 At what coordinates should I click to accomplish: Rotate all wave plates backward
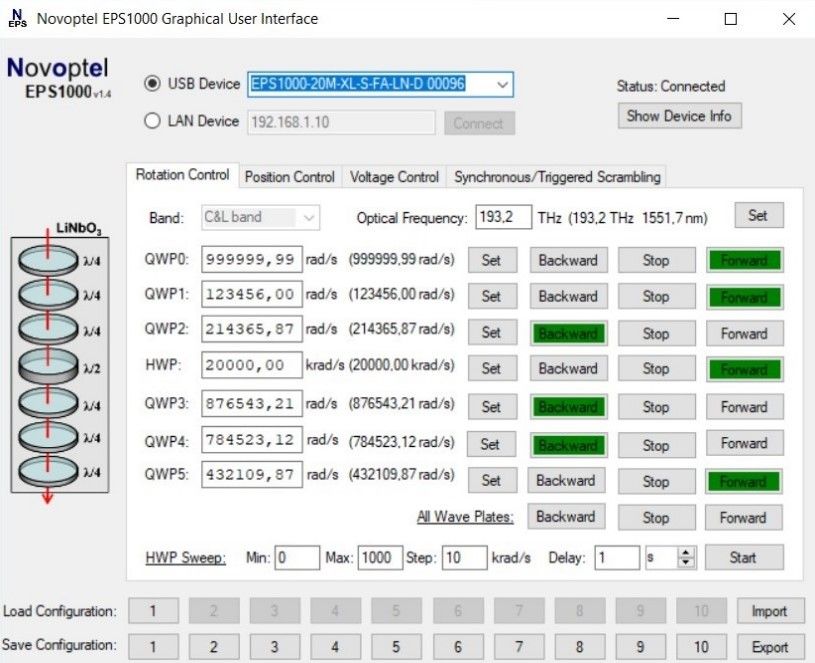click(x=566, y=517)
